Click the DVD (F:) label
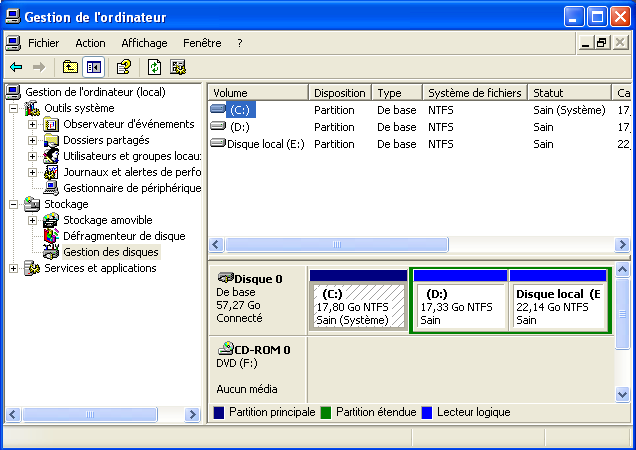 click(237, 363)
